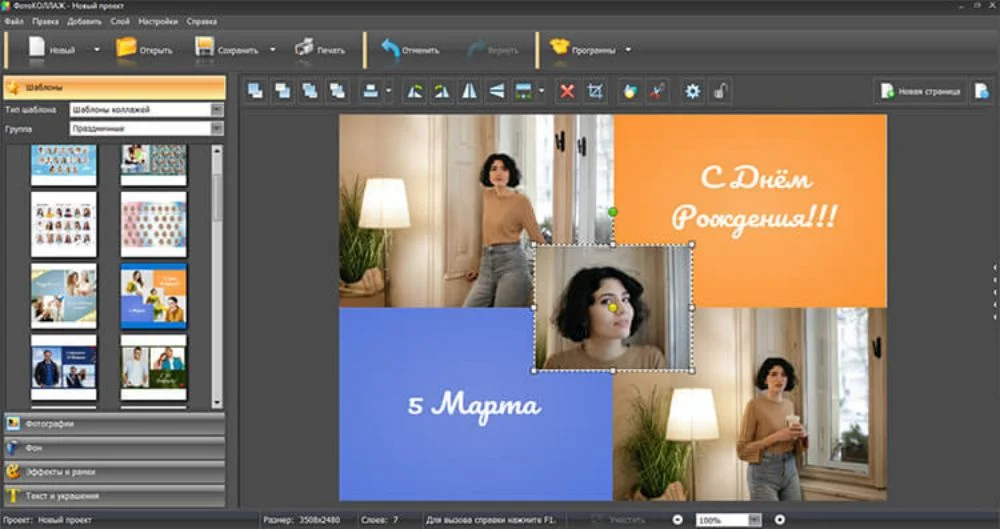Expand the Эффекты и рамки panel
Screen dimensions: 1000x529
coord(112,470)
